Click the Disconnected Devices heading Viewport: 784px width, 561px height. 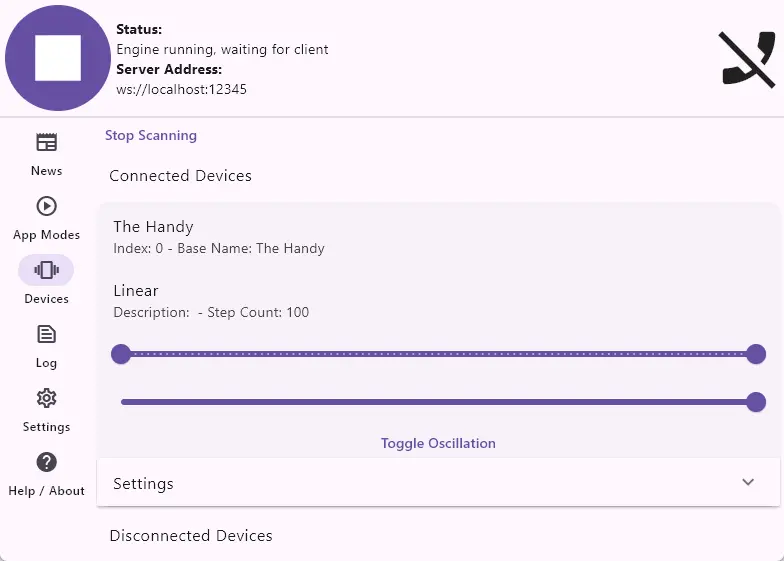pyautogui.click(x=191, y=536)
